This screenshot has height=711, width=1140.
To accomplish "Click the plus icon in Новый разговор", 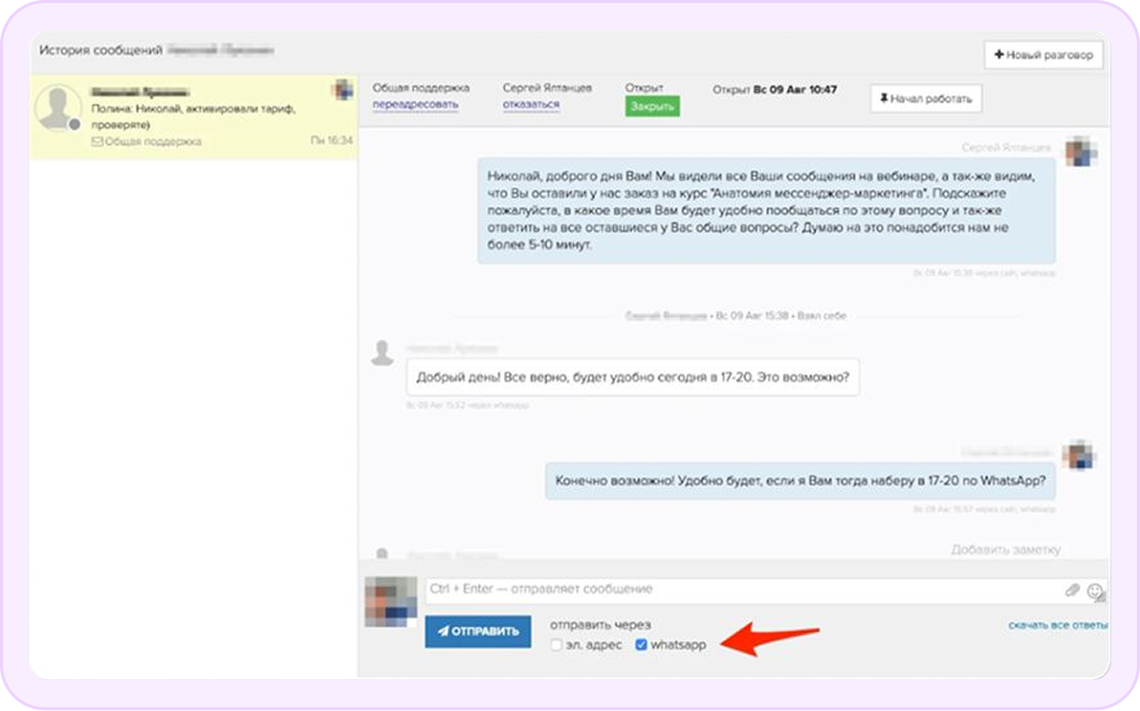I will (998, 55).
